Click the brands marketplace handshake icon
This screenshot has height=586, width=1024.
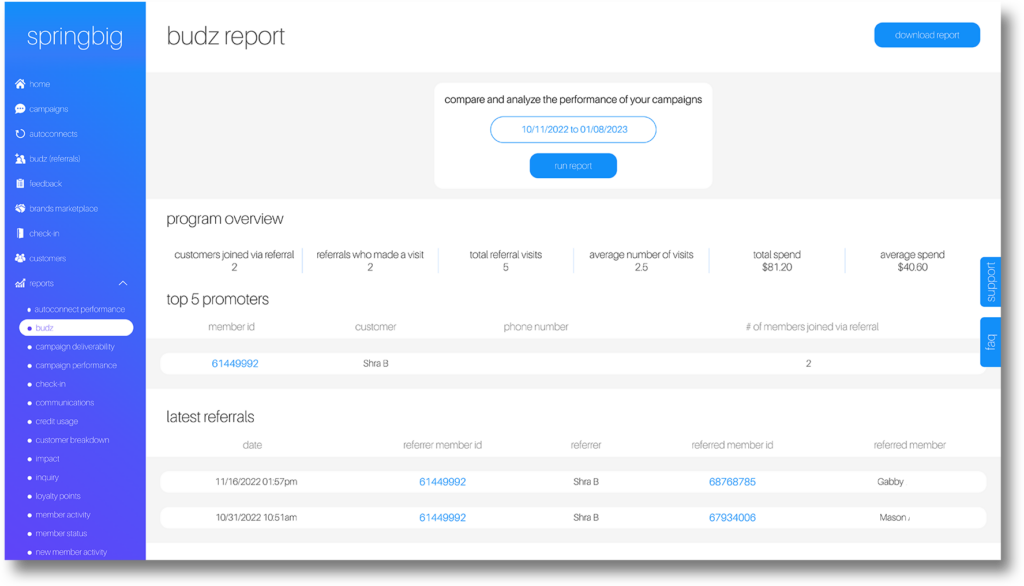pyautogui.click(x=20, y=208)
